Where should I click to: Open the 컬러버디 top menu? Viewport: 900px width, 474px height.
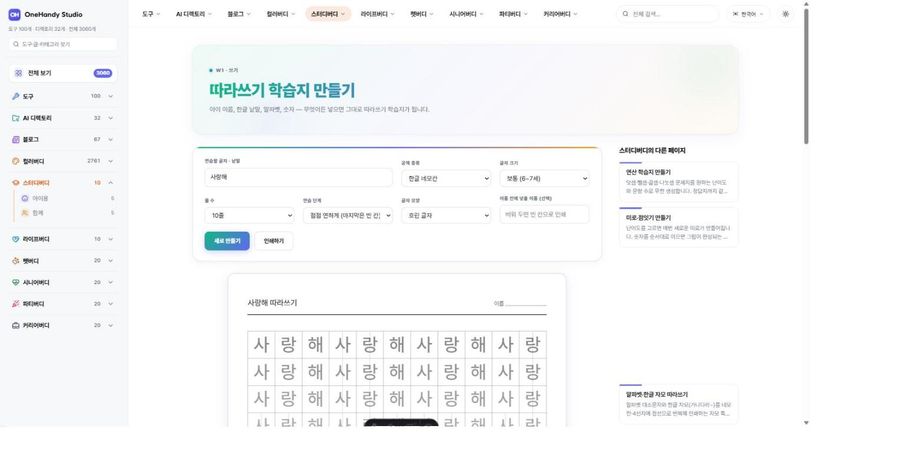[281, 14]
